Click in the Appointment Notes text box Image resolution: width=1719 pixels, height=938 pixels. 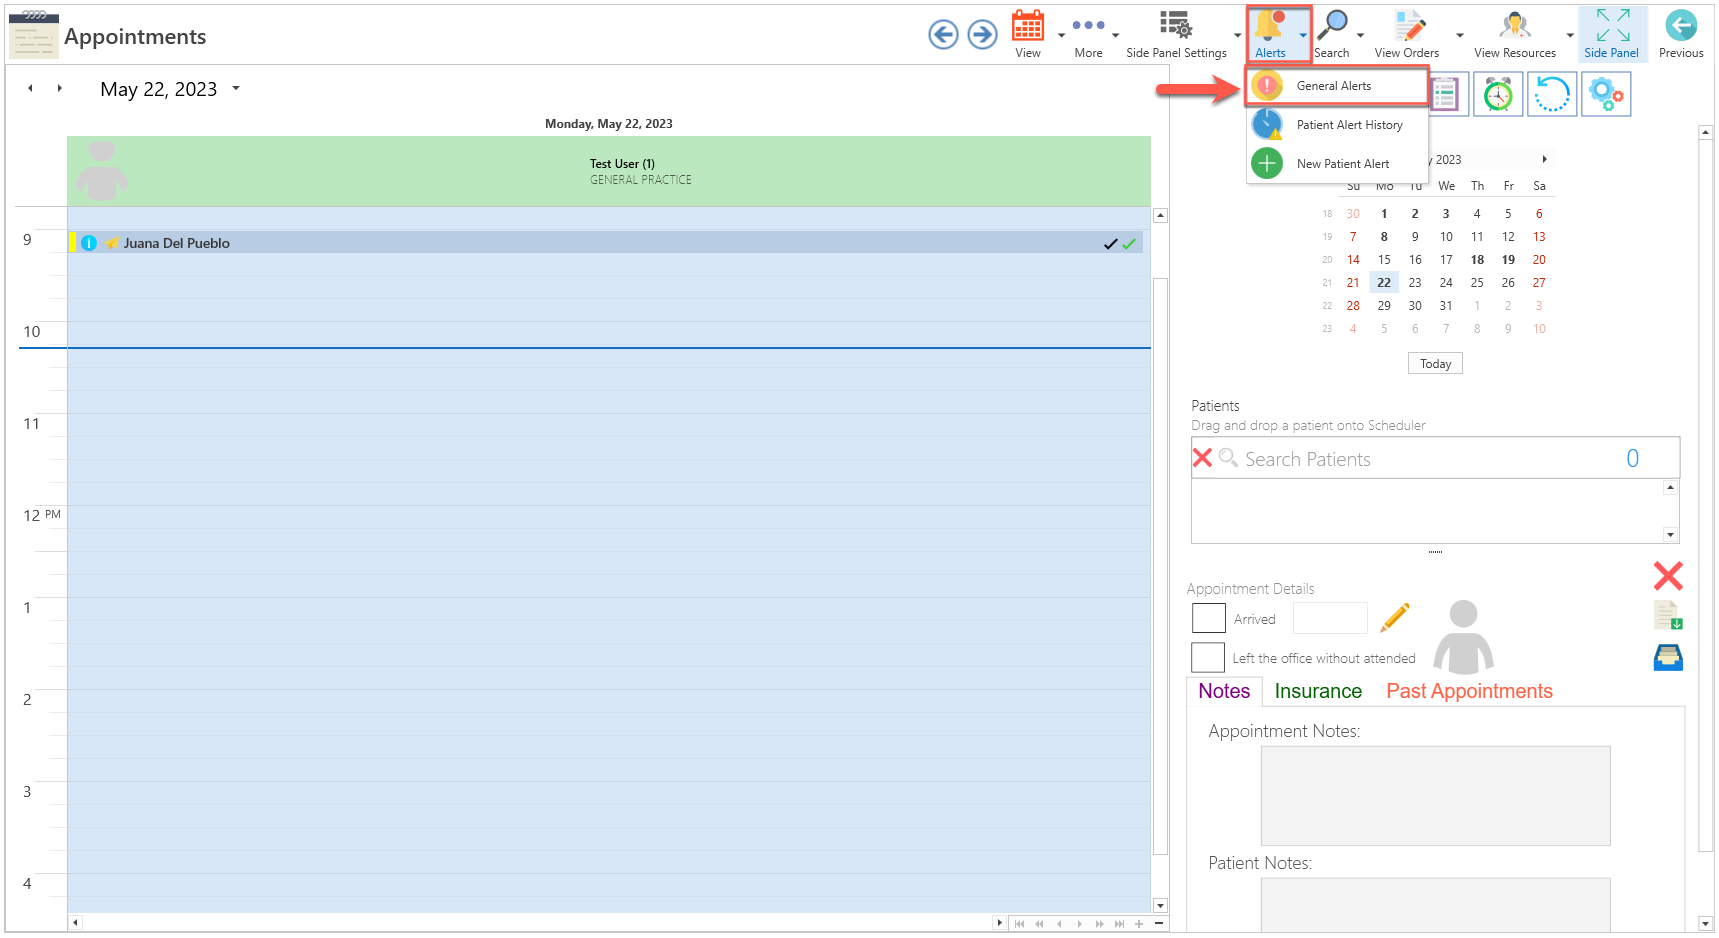pos(1435,796)
